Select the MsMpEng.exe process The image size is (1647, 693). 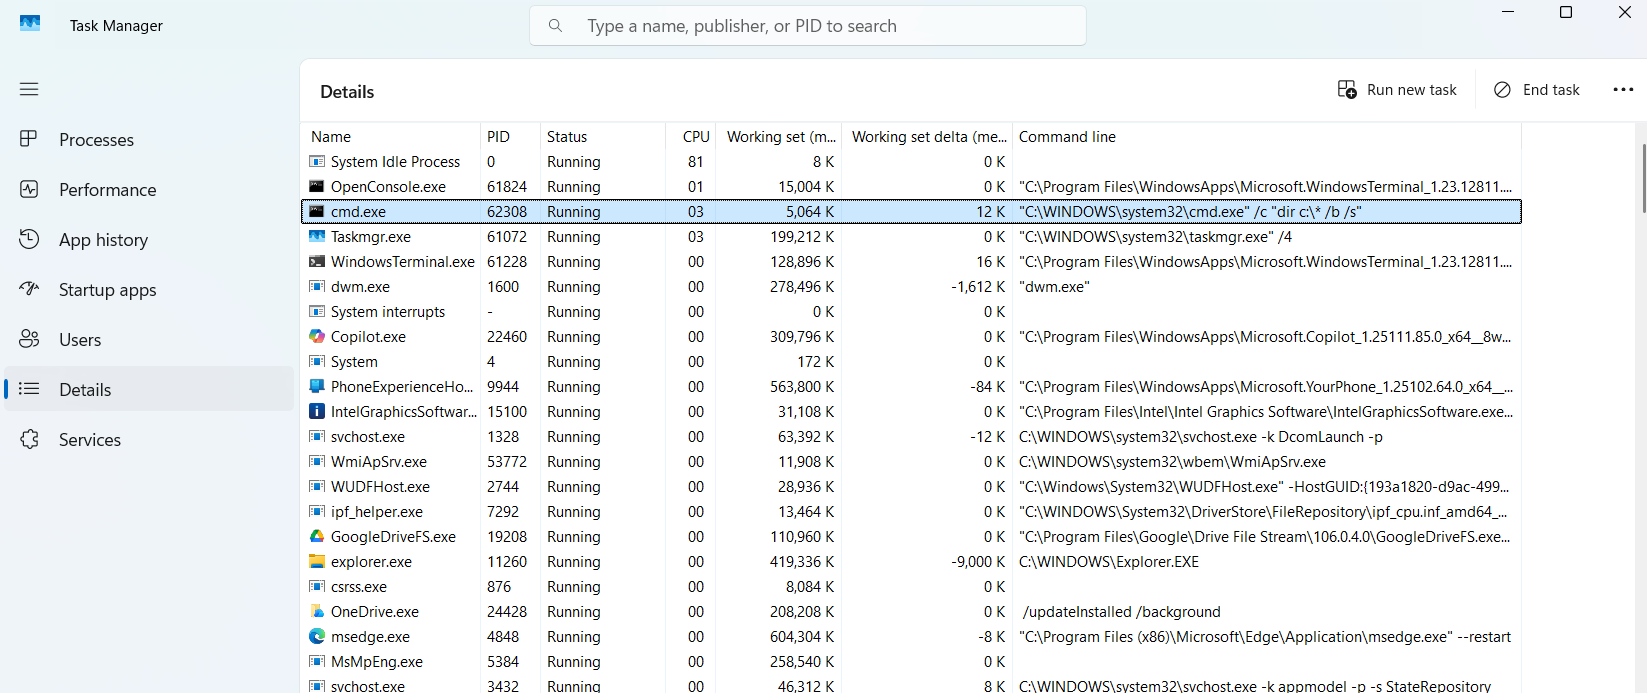click(911, 662)
